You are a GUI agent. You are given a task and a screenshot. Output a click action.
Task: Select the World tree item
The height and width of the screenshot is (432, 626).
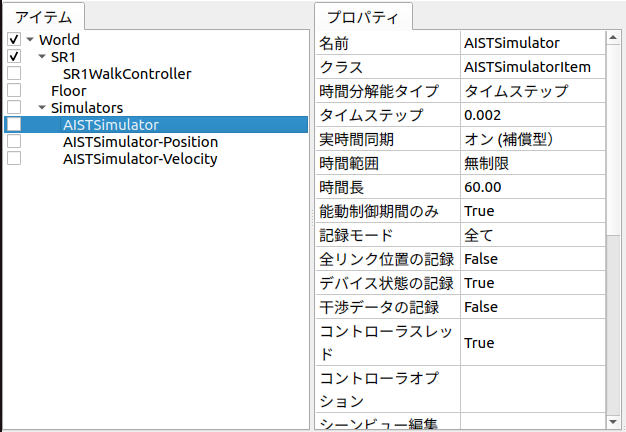point(59,40)
